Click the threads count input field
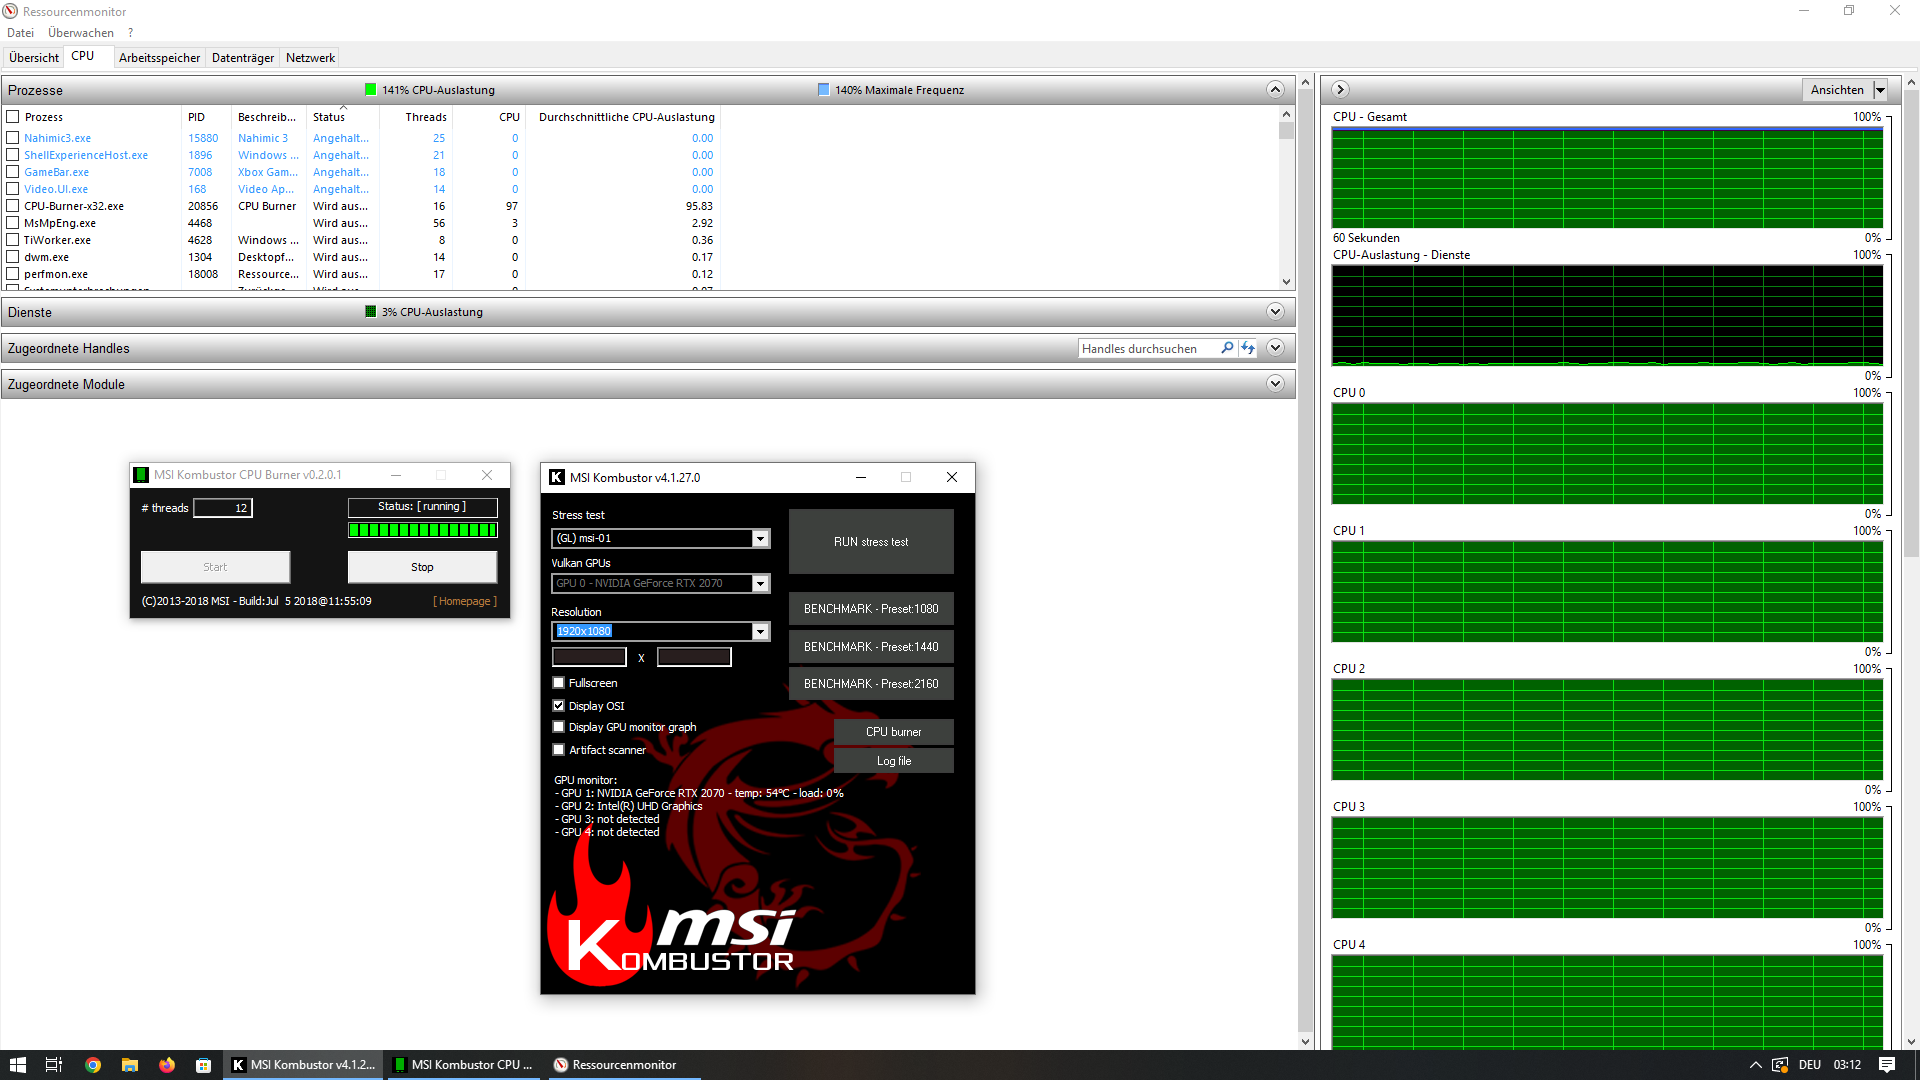 [x=223, y=508]
